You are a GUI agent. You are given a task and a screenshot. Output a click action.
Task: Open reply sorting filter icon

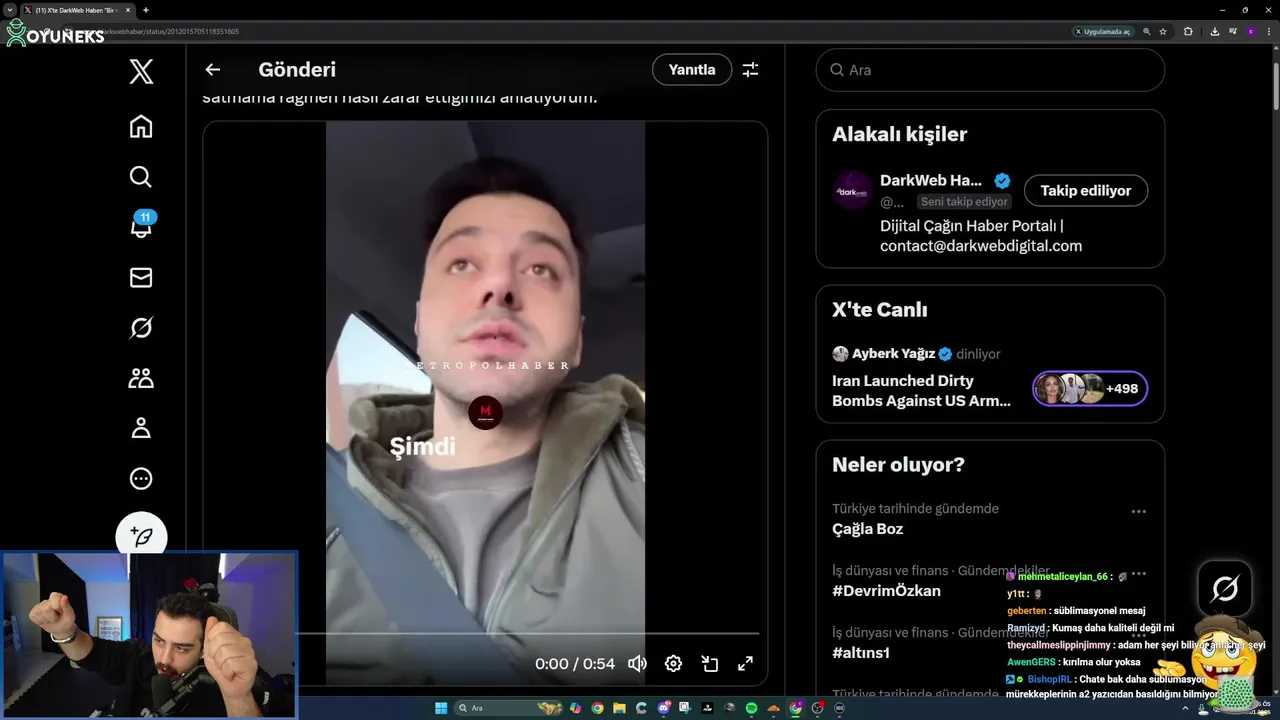[750, 70]
